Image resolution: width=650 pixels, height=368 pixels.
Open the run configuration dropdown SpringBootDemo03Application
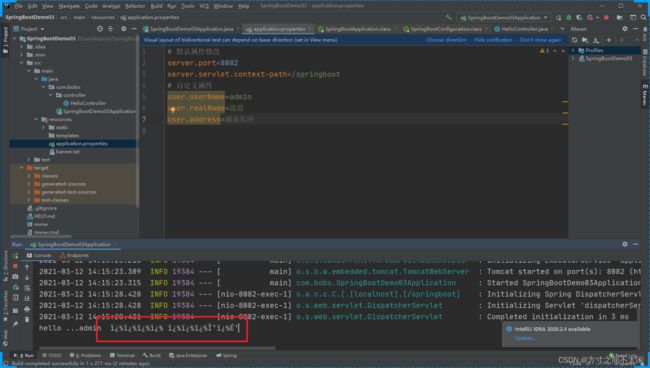504,17
